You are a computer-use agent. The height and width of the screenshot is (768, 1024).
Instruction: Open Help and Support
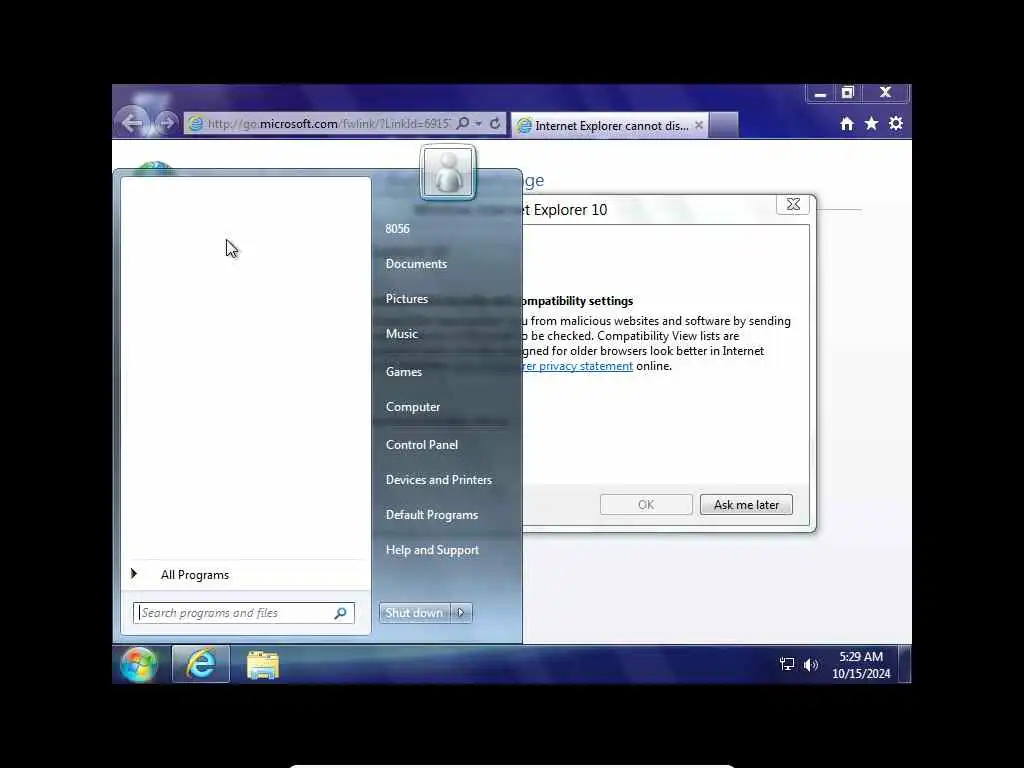click(432, 551)
